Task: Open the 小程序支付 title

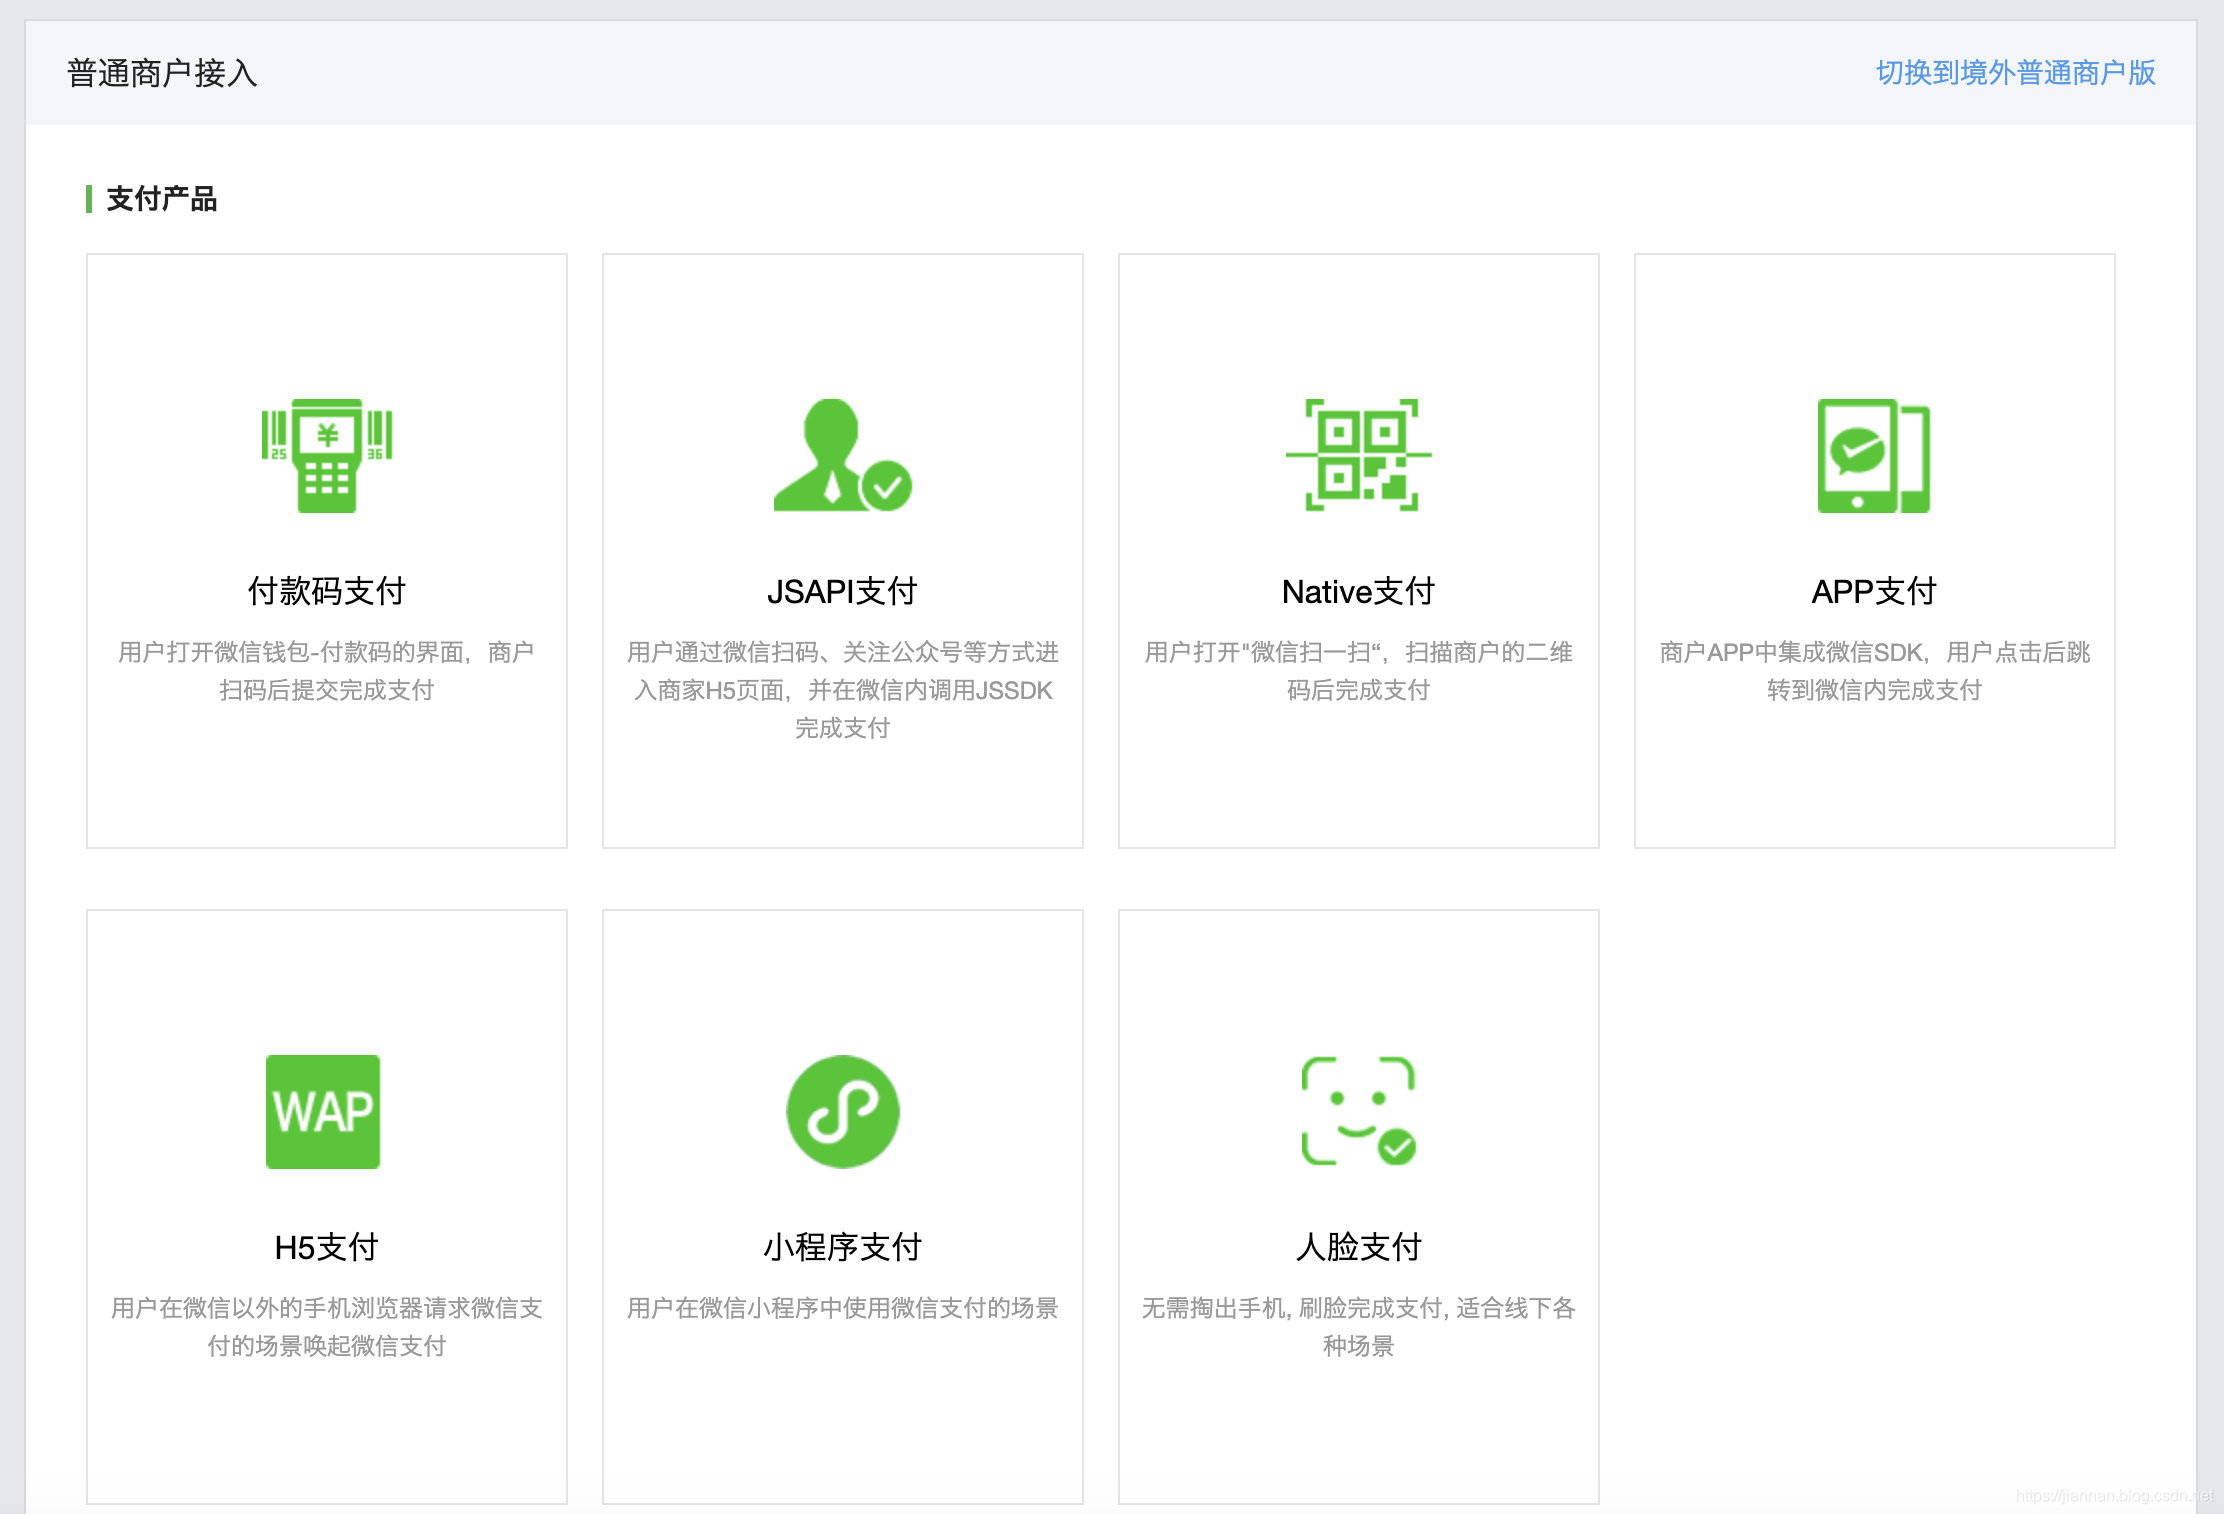Action: [842, 1247]
